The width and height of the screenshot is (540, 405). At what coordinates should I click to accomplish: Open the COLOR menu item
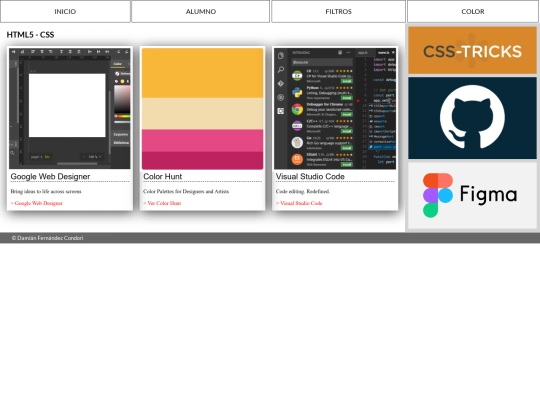[x=473, y=11]
